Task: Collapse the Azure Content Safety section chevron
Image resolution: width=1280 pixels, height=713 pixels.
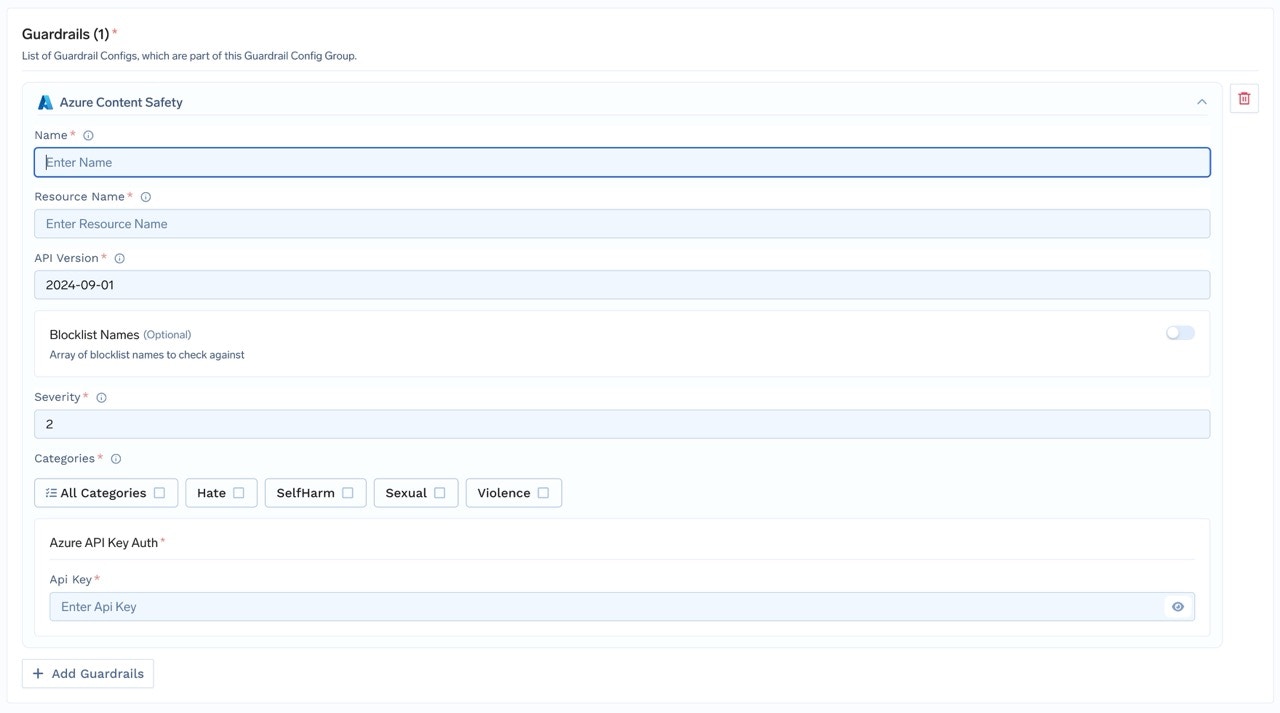Action: (x=1202, y=102)
